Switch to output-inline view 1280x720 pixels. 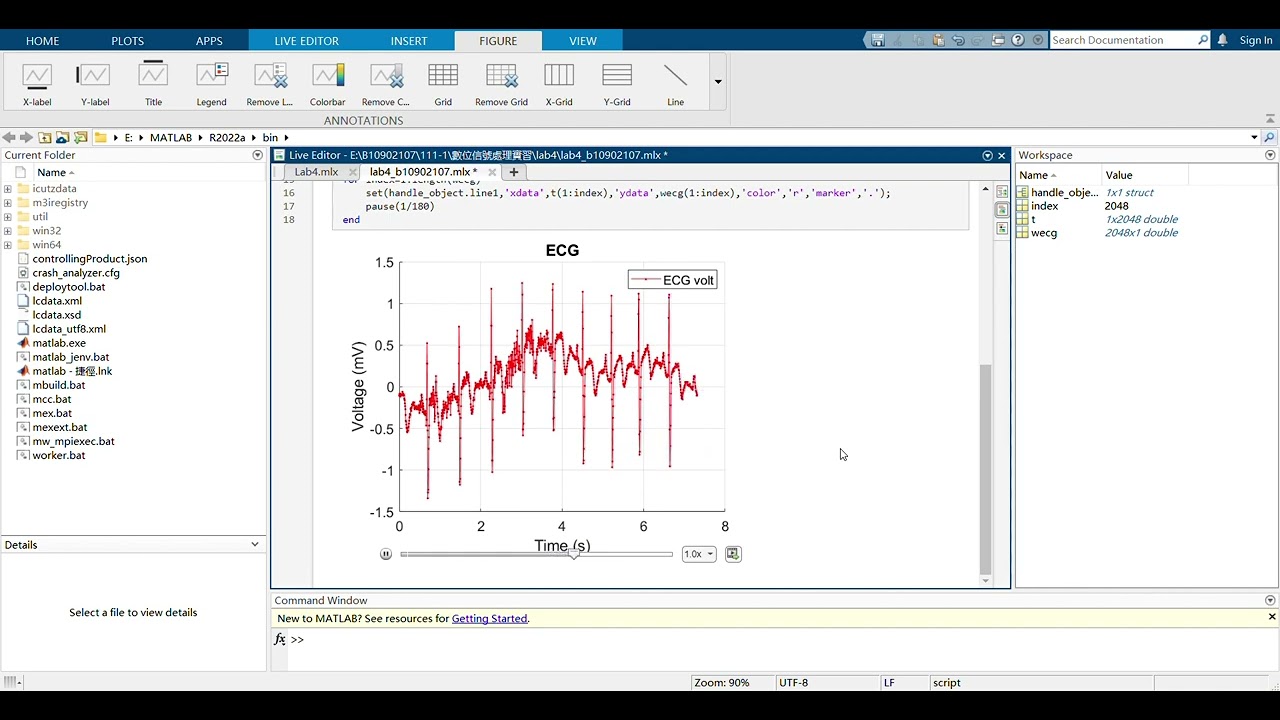tap(1002, 210)
